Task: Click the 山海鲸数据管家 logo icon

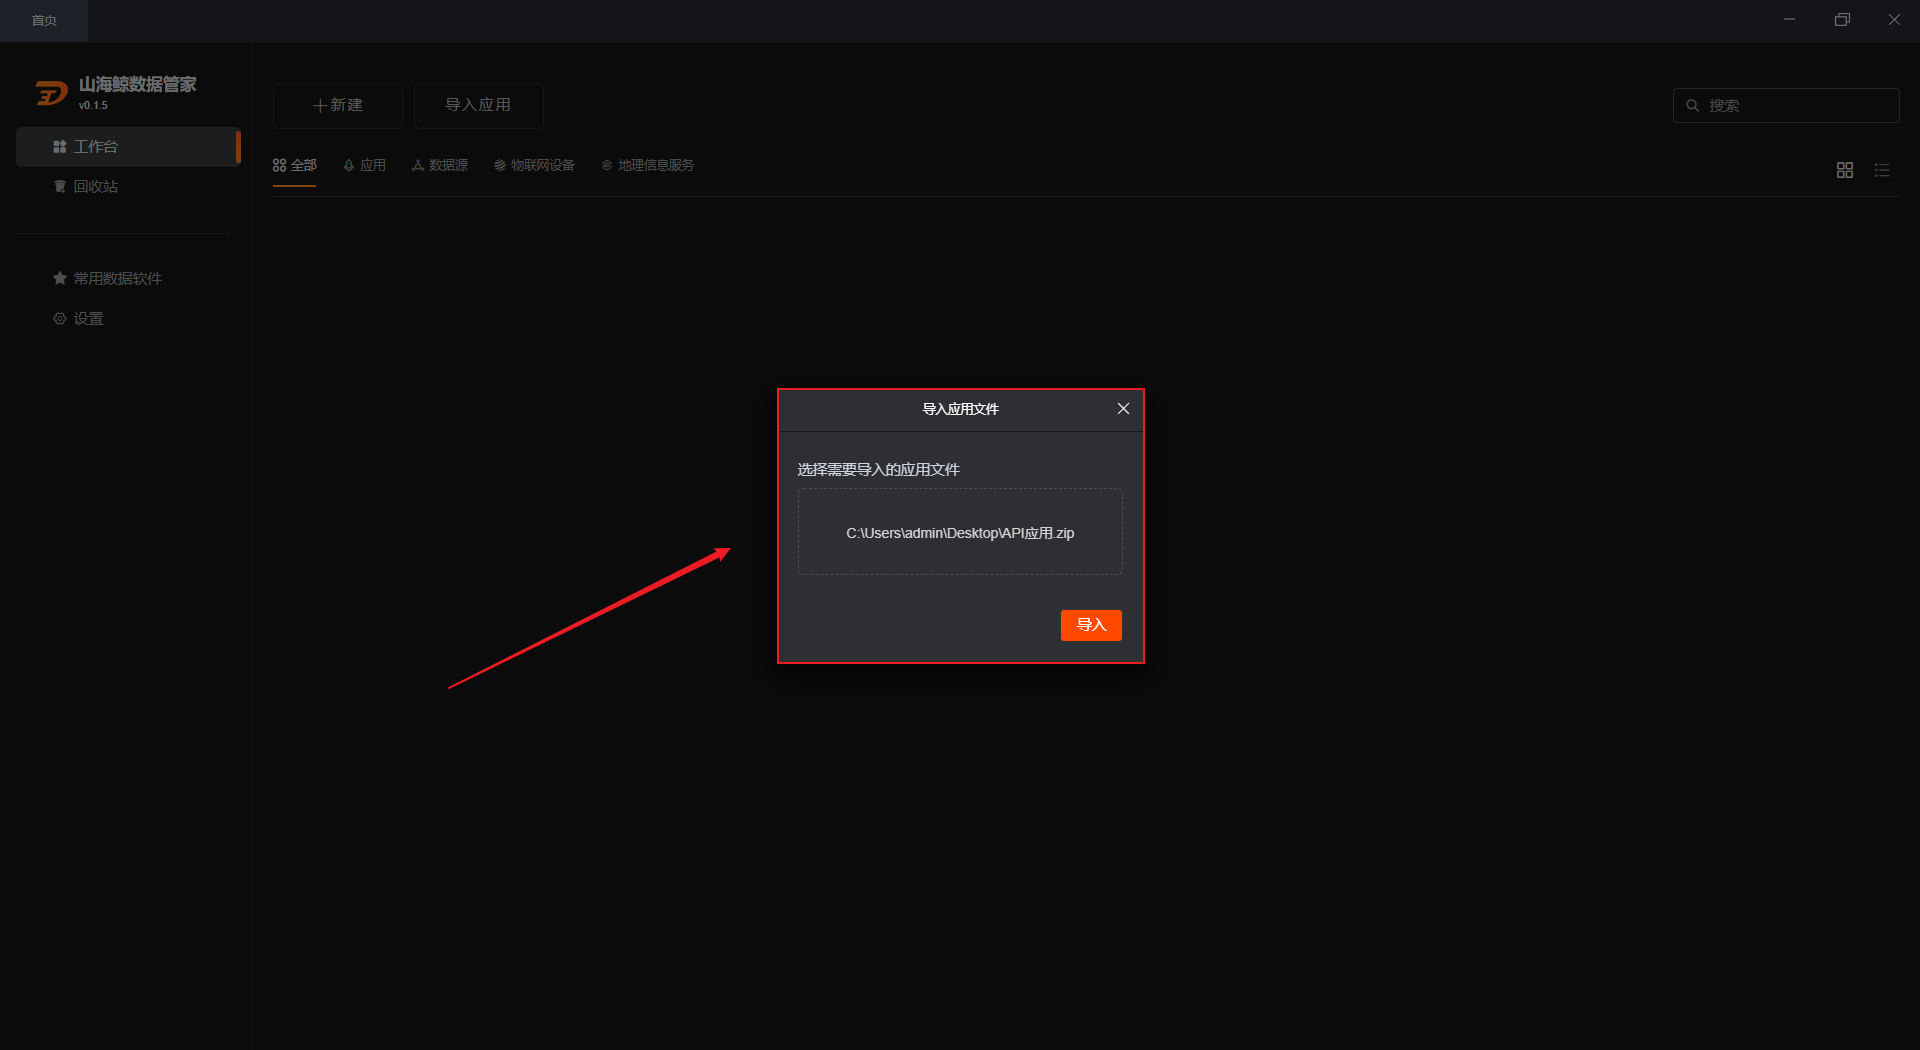Action: coord(51,93)
